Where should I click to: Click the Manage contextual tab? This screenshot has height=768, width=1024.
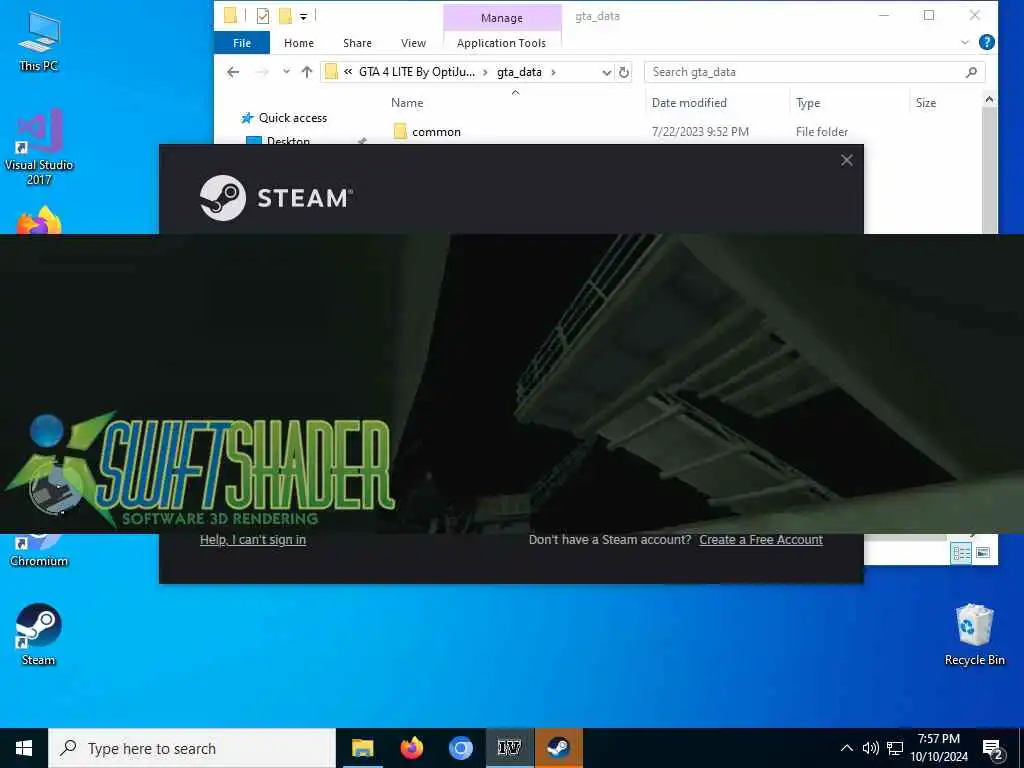(502, 18)
